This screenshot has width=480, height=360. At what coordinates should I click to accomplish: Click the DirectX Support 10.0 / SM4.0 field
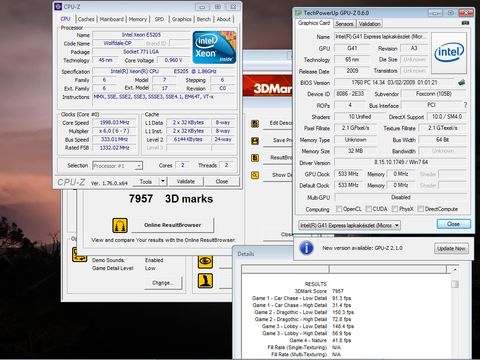pos(447,117)
